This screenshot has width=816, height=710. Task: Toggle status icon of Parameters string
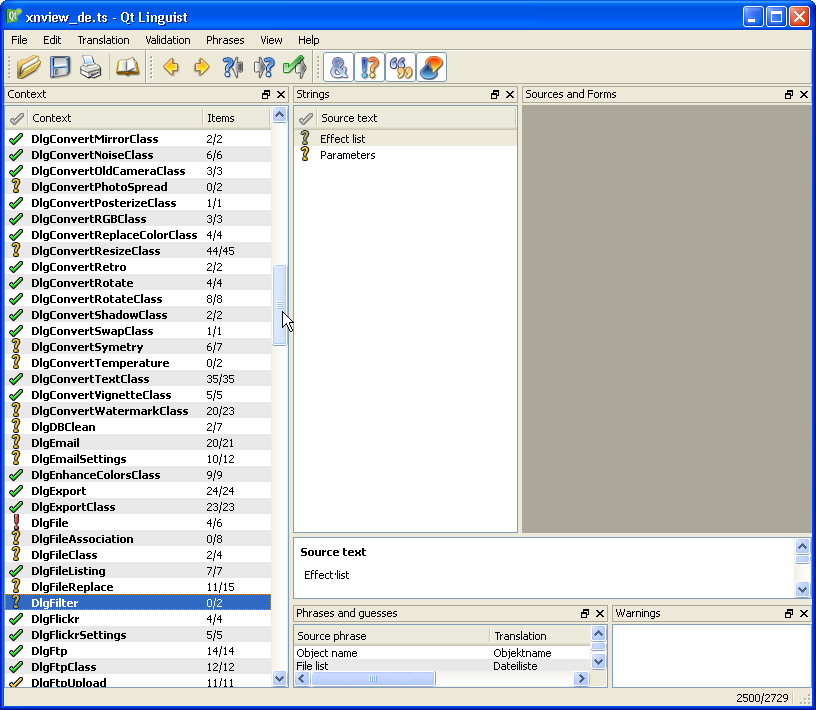pos(305,155)
